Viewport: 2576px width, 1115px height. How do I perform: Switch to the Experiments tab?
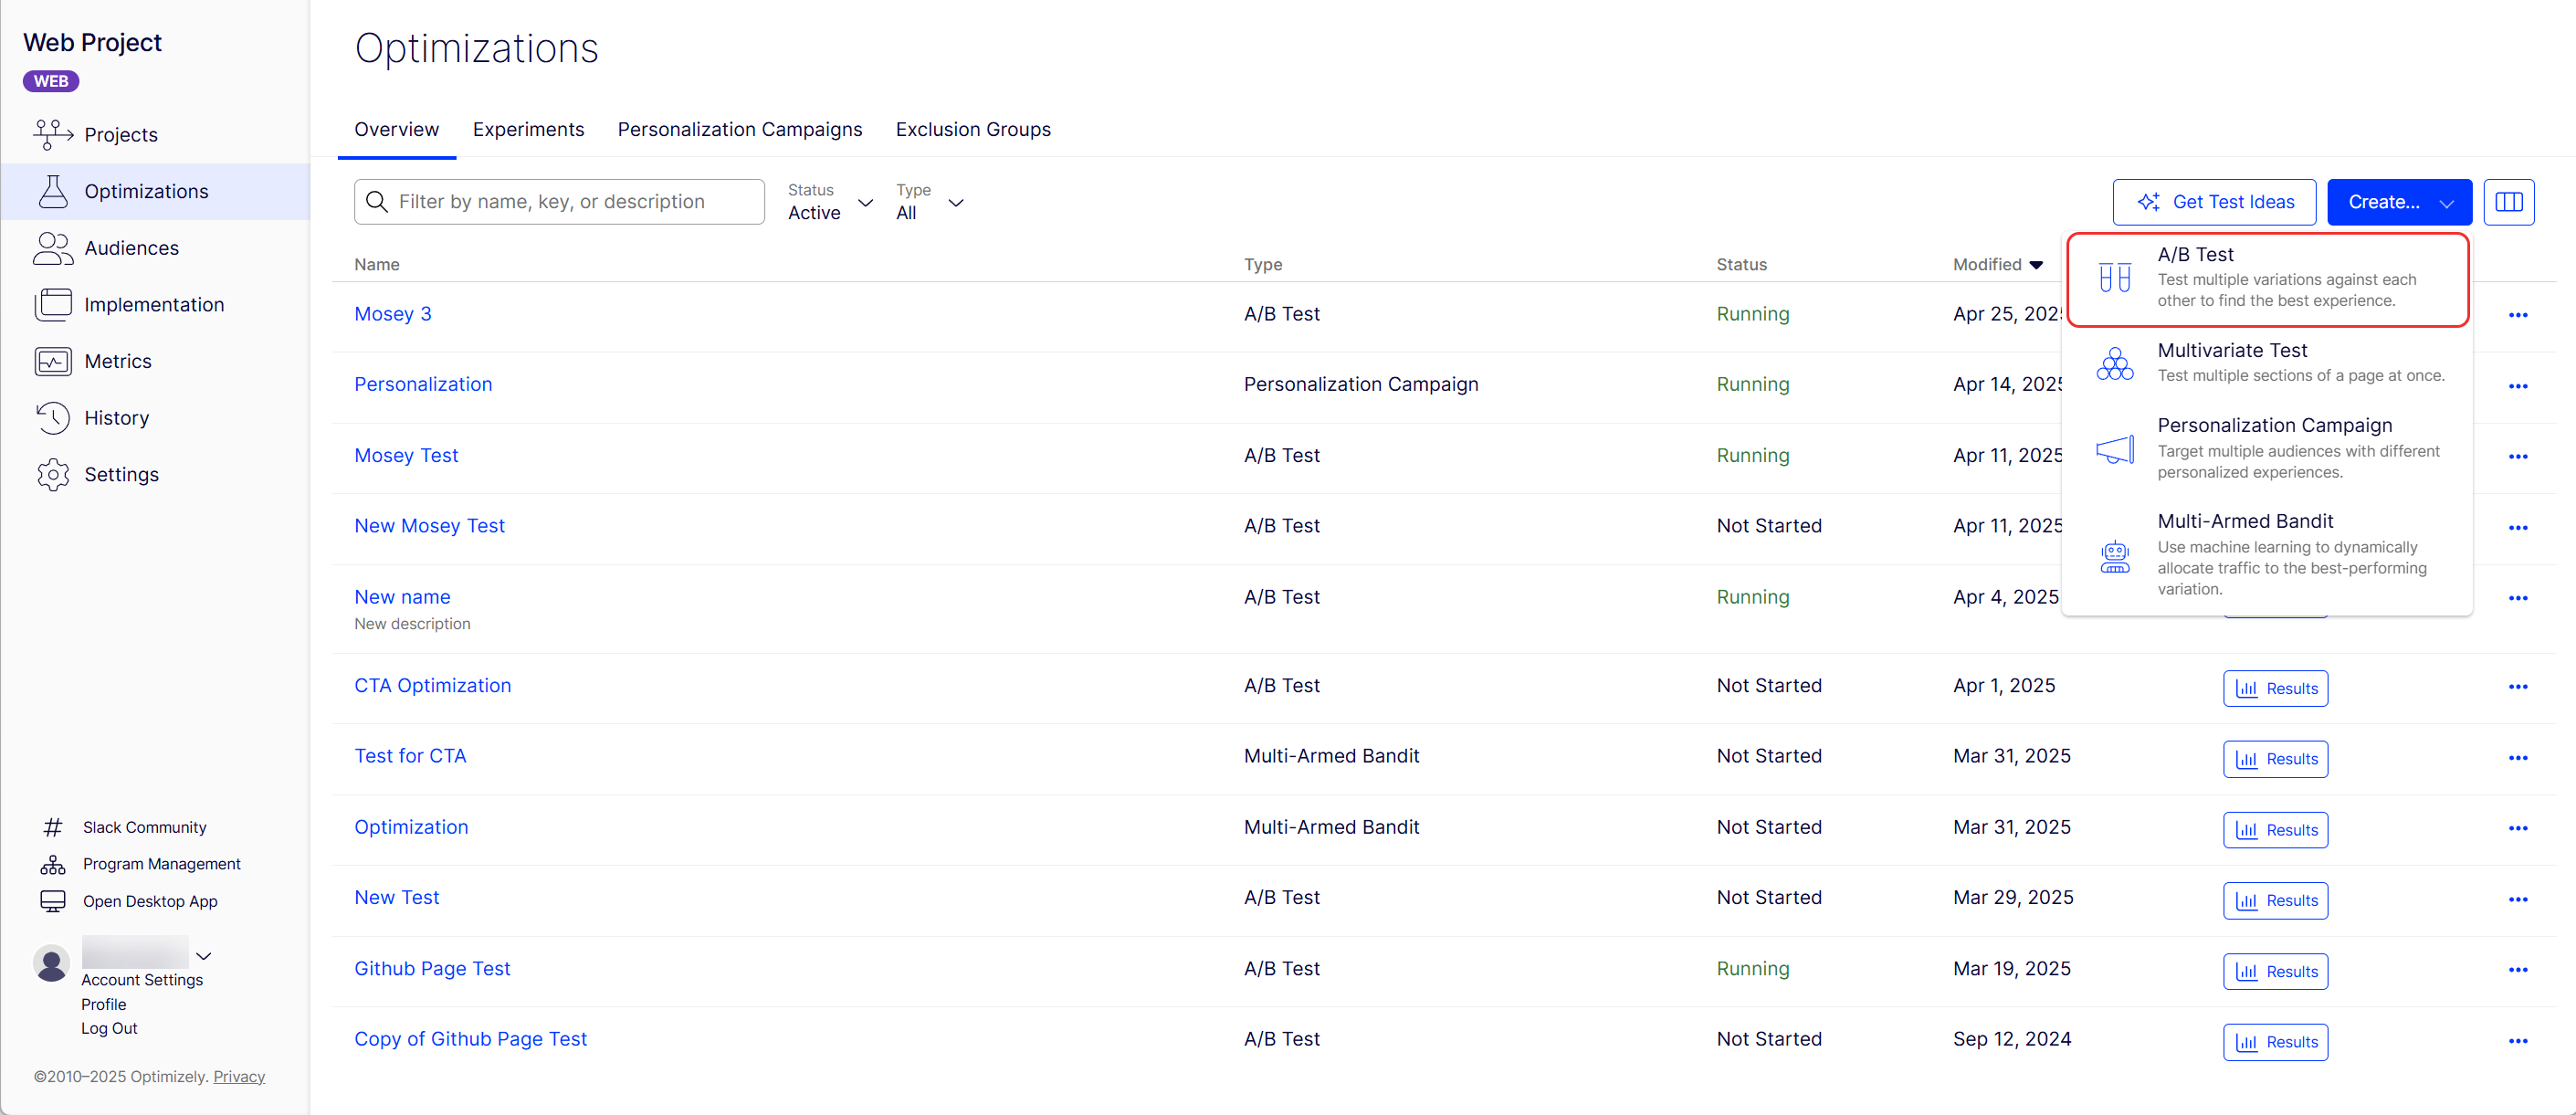(528, 129)
